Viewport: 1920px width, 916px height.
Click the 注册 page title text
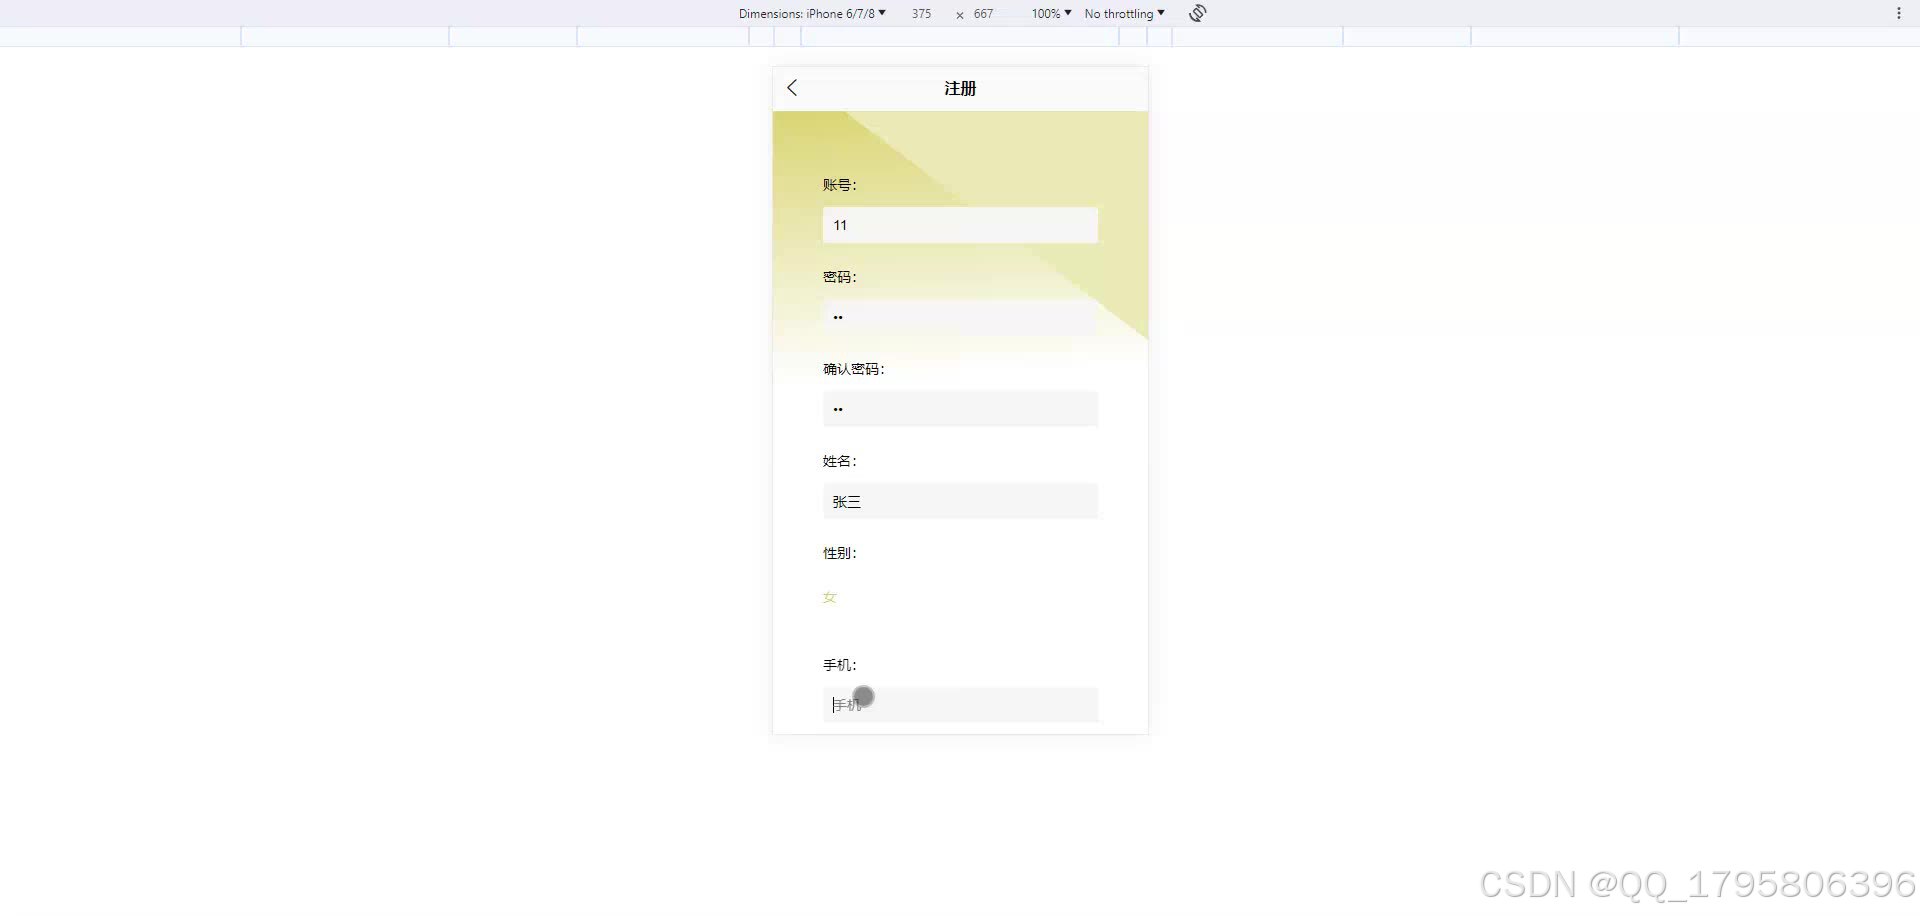pos(960,88)
